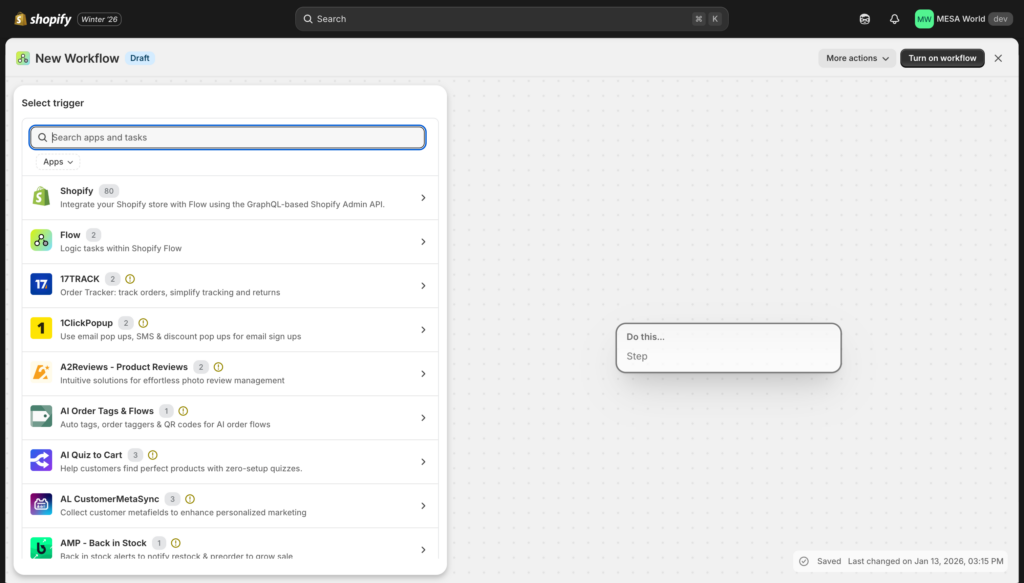Viewport: 1024px width, 583px height.
Task: Click the 17TRACK app icon
Action: (41, 284)
